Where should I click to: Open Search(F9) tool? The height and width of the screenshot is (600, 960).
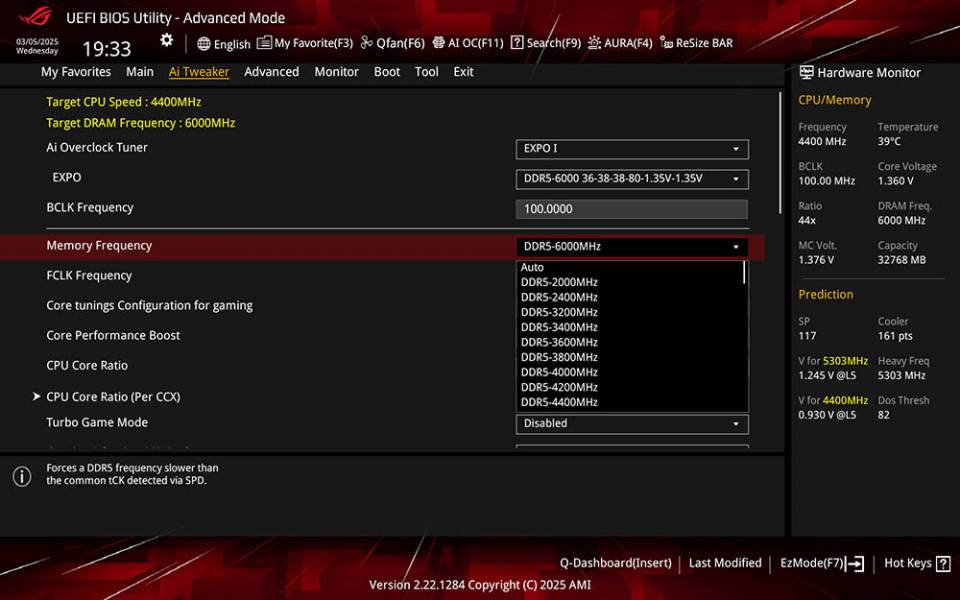click(553, 43)
